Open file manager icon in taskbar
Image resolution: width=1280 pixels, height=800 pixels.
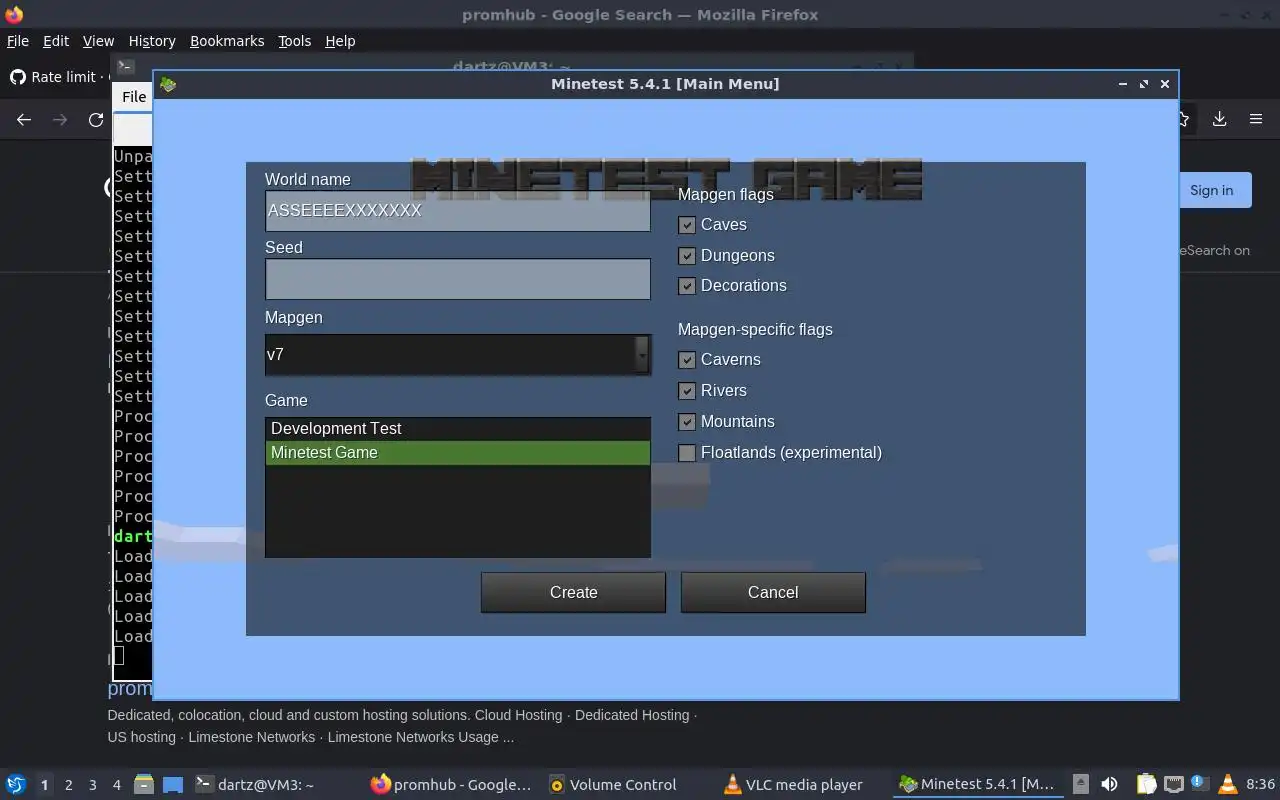(x=144, y=784)
